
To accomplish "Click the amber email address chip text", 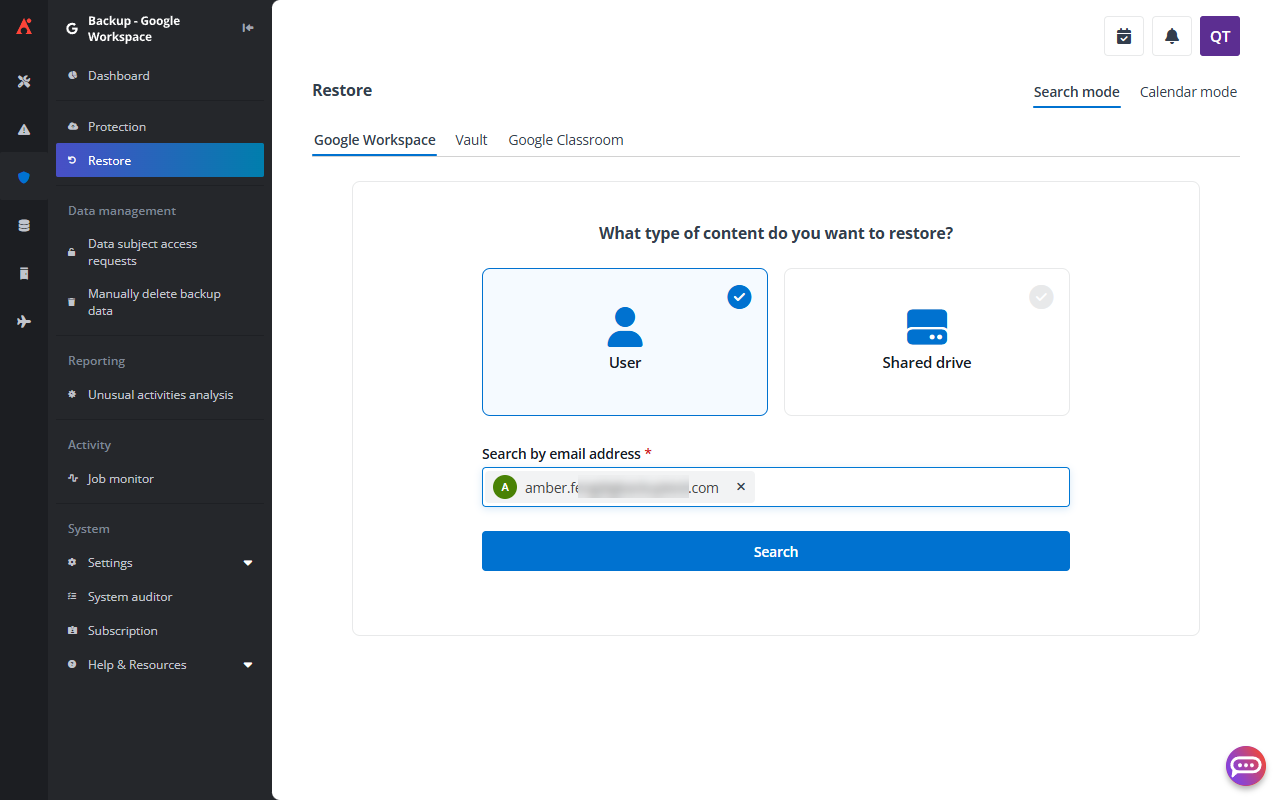I will (x=622, y=488).
